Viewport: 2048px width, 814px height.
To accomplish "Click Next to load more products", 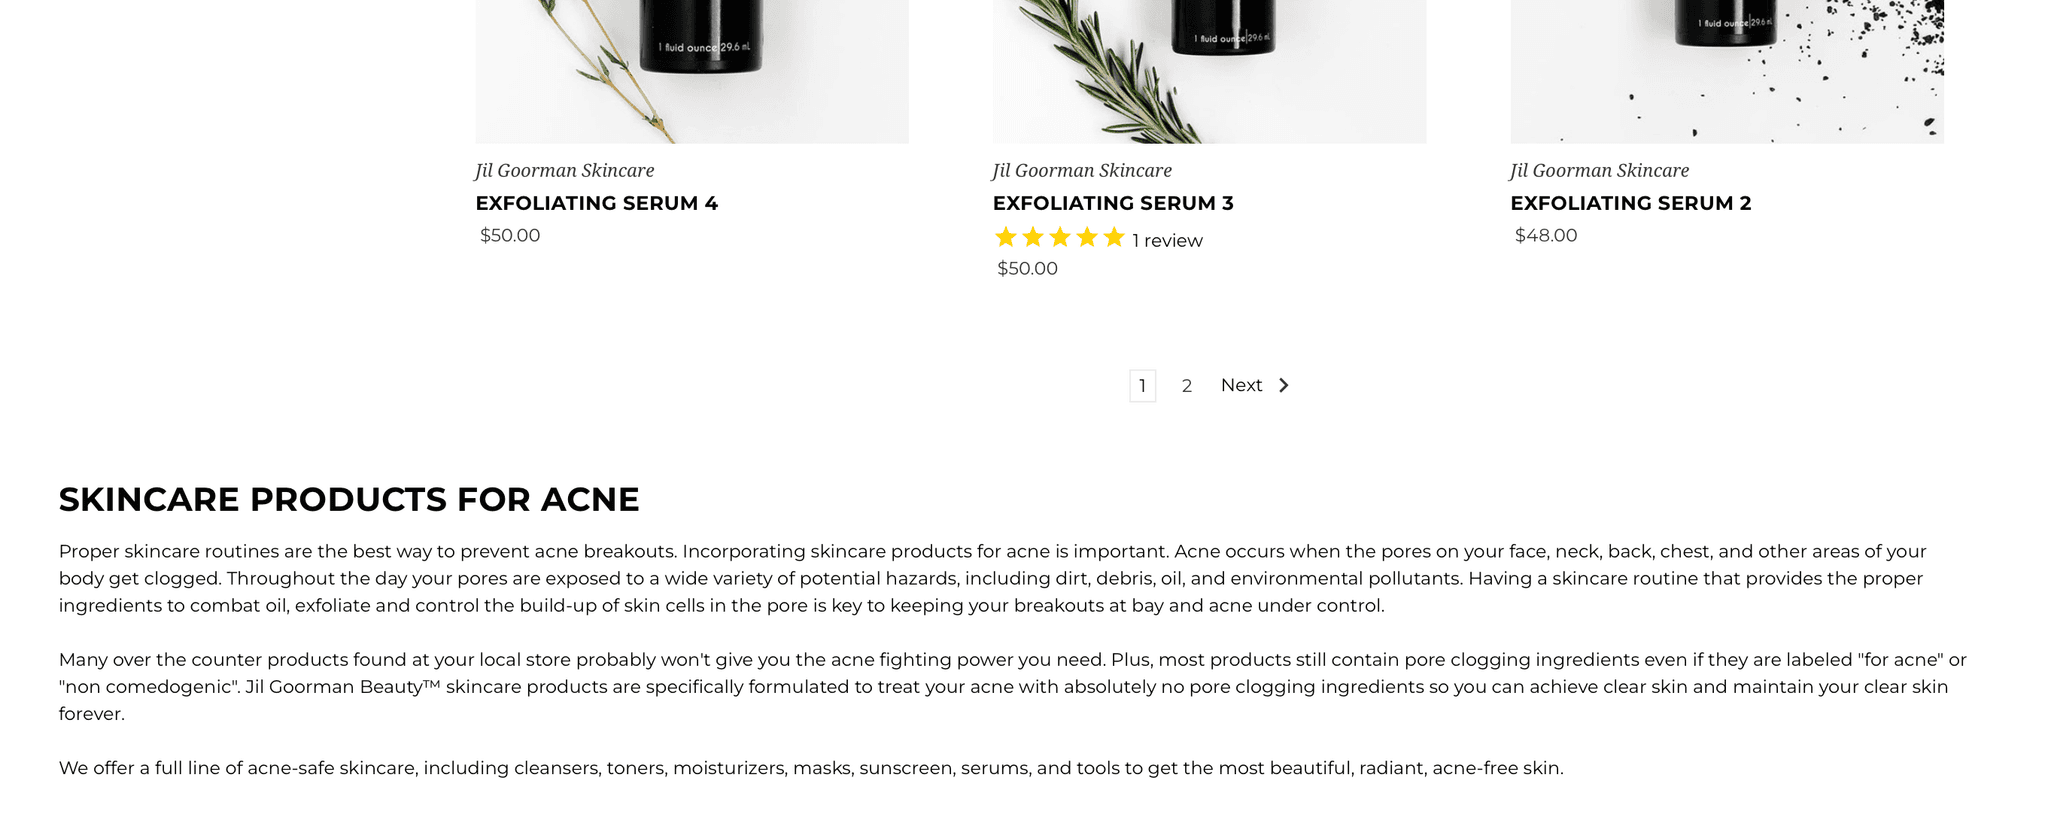I will tap(1240, 385).
